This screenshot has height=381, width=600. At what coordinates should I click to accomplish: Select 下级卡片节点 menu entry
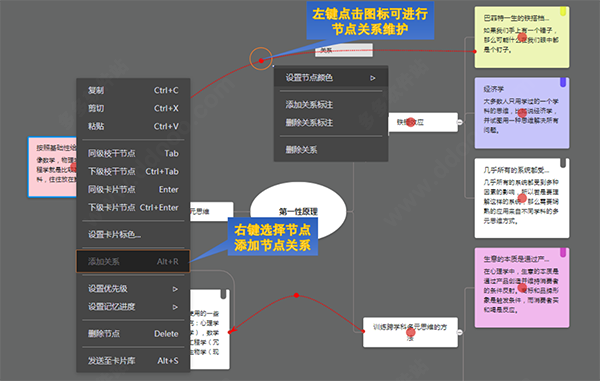133,207
